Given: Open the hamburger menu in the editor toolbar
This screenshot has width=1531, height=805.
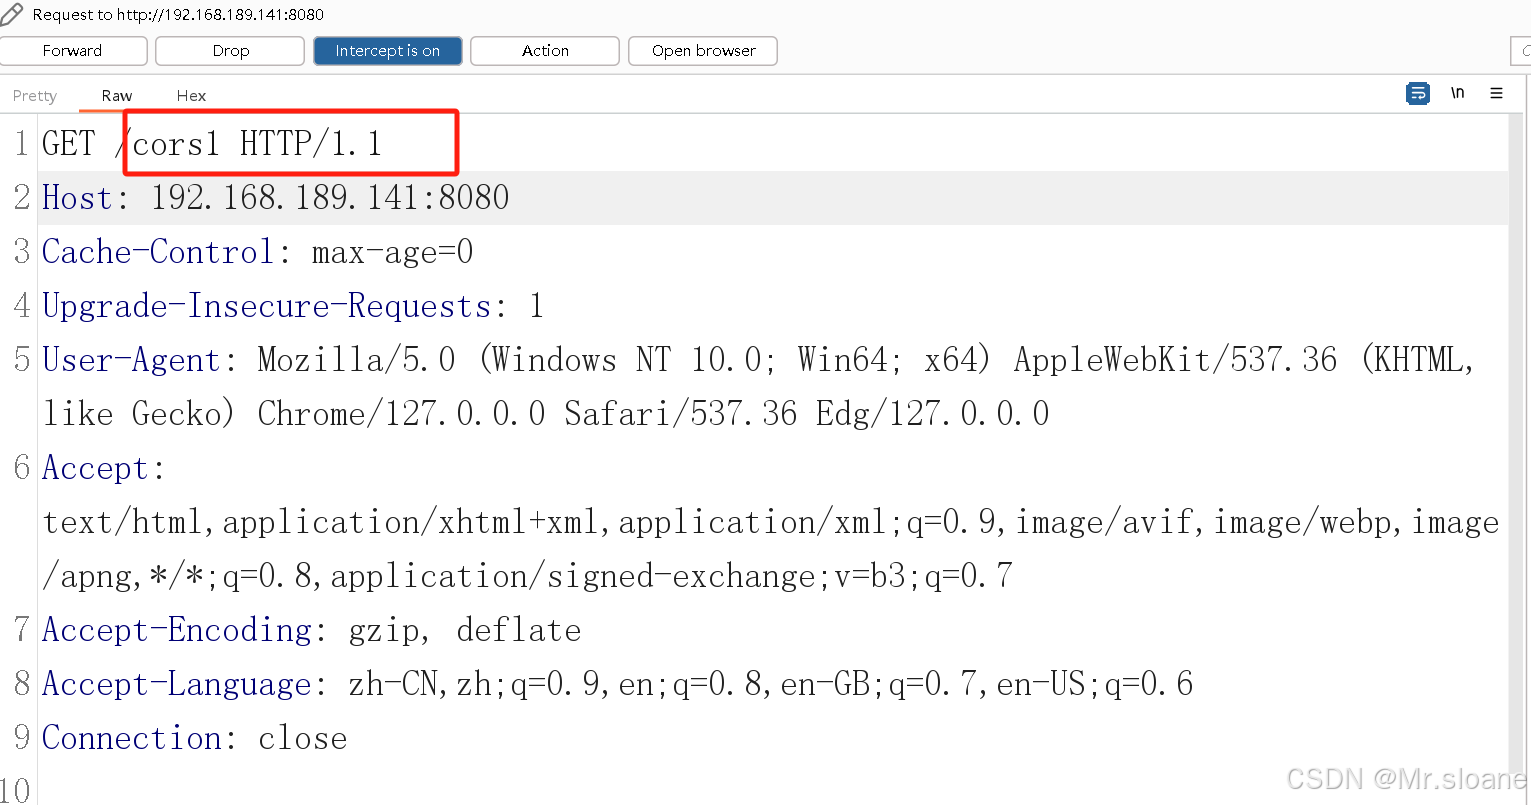Looking at the screenshot, I should (x=1496, y=93).
